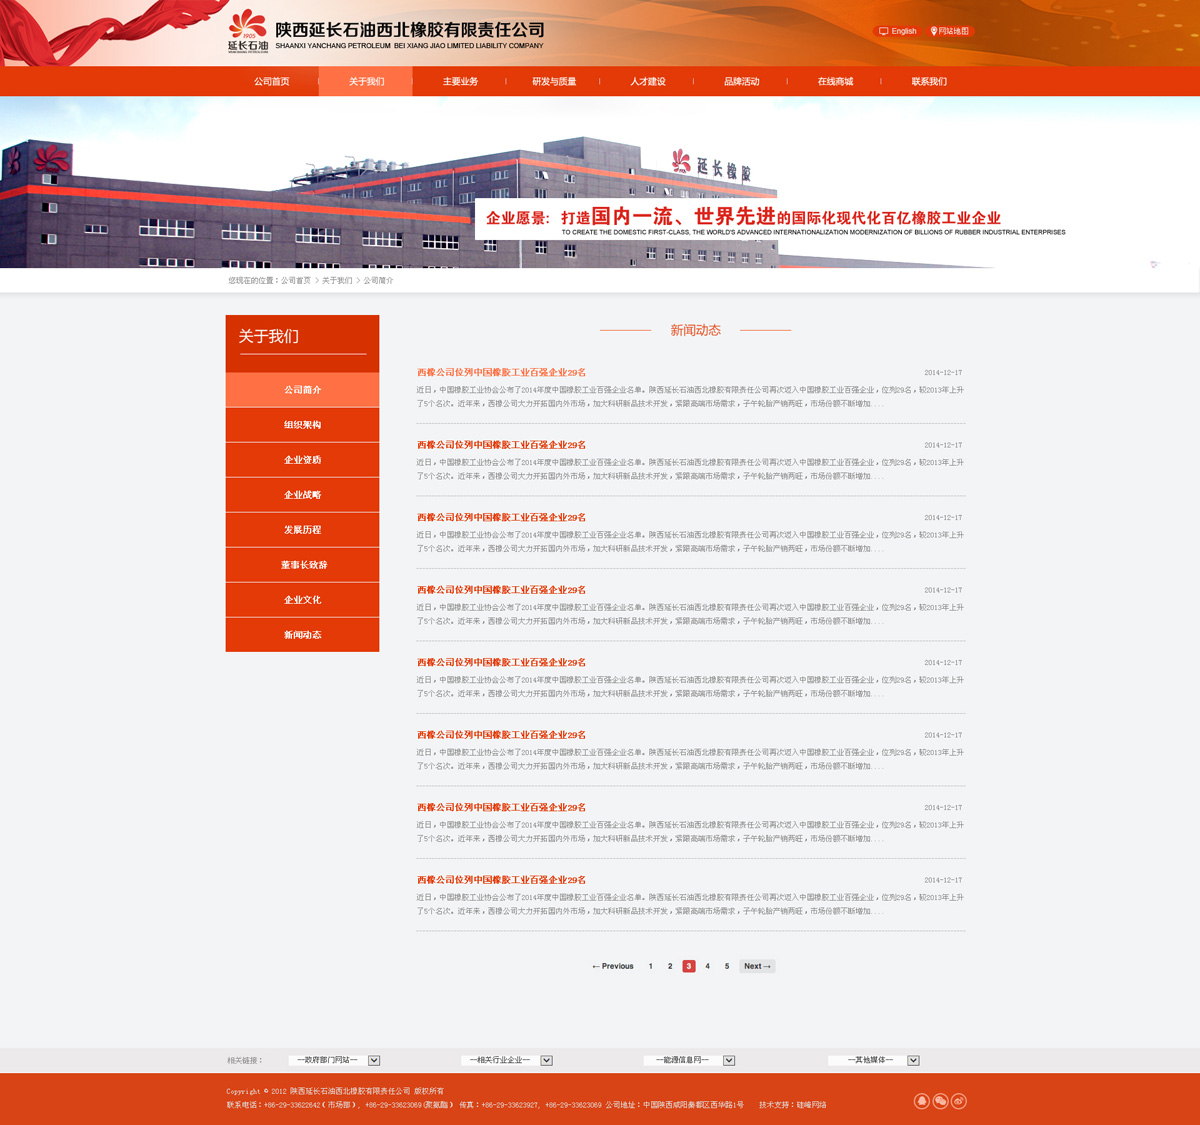Go to the Previous page of news

(x=613, y=966)
